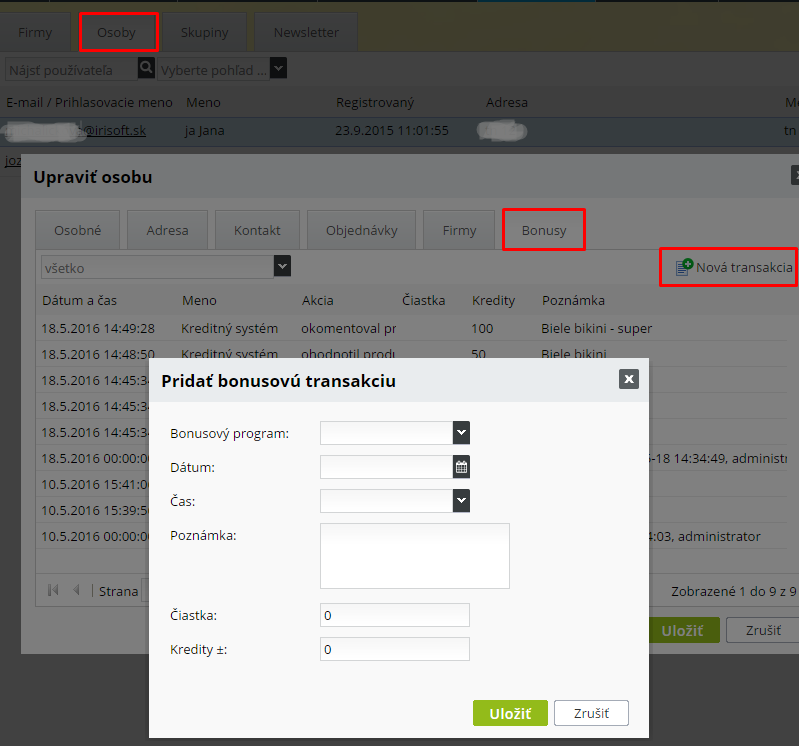Expand the všetko filter dropdown

[x=283, y=266]
